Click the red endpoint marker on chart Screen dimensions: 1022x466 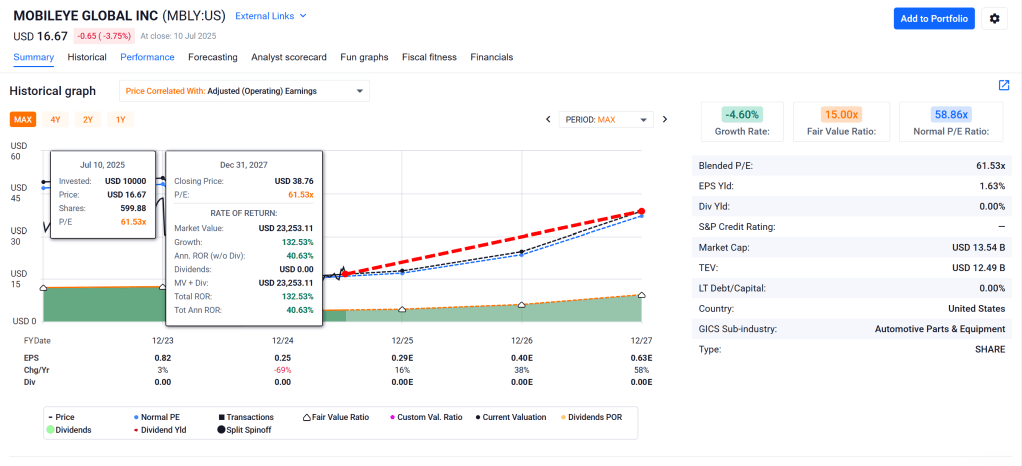641,211
